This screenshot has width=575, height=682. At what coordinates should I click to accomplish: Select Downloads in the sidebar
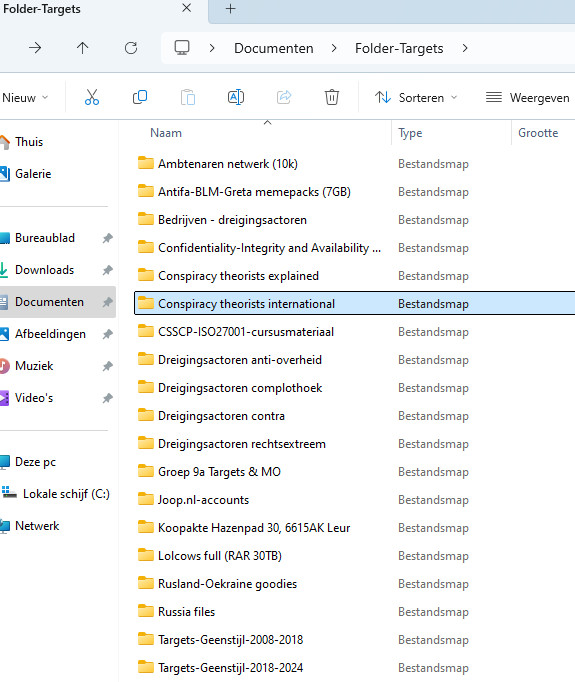point(44,270)
